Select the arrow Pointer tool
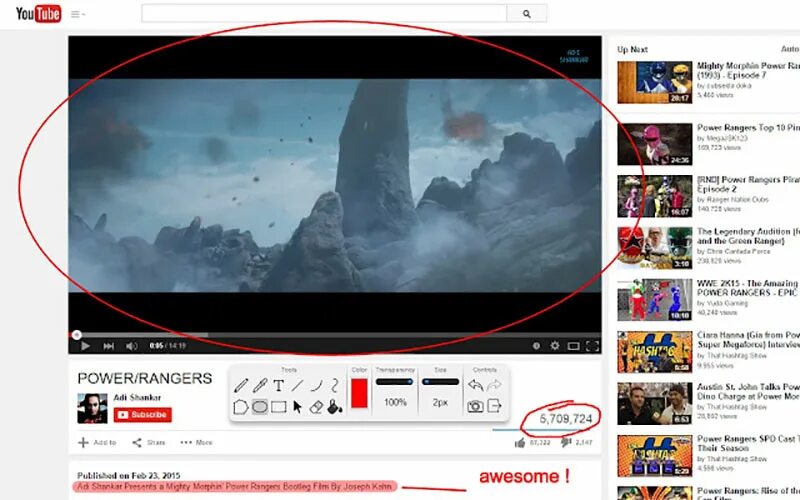 [297, 407]
